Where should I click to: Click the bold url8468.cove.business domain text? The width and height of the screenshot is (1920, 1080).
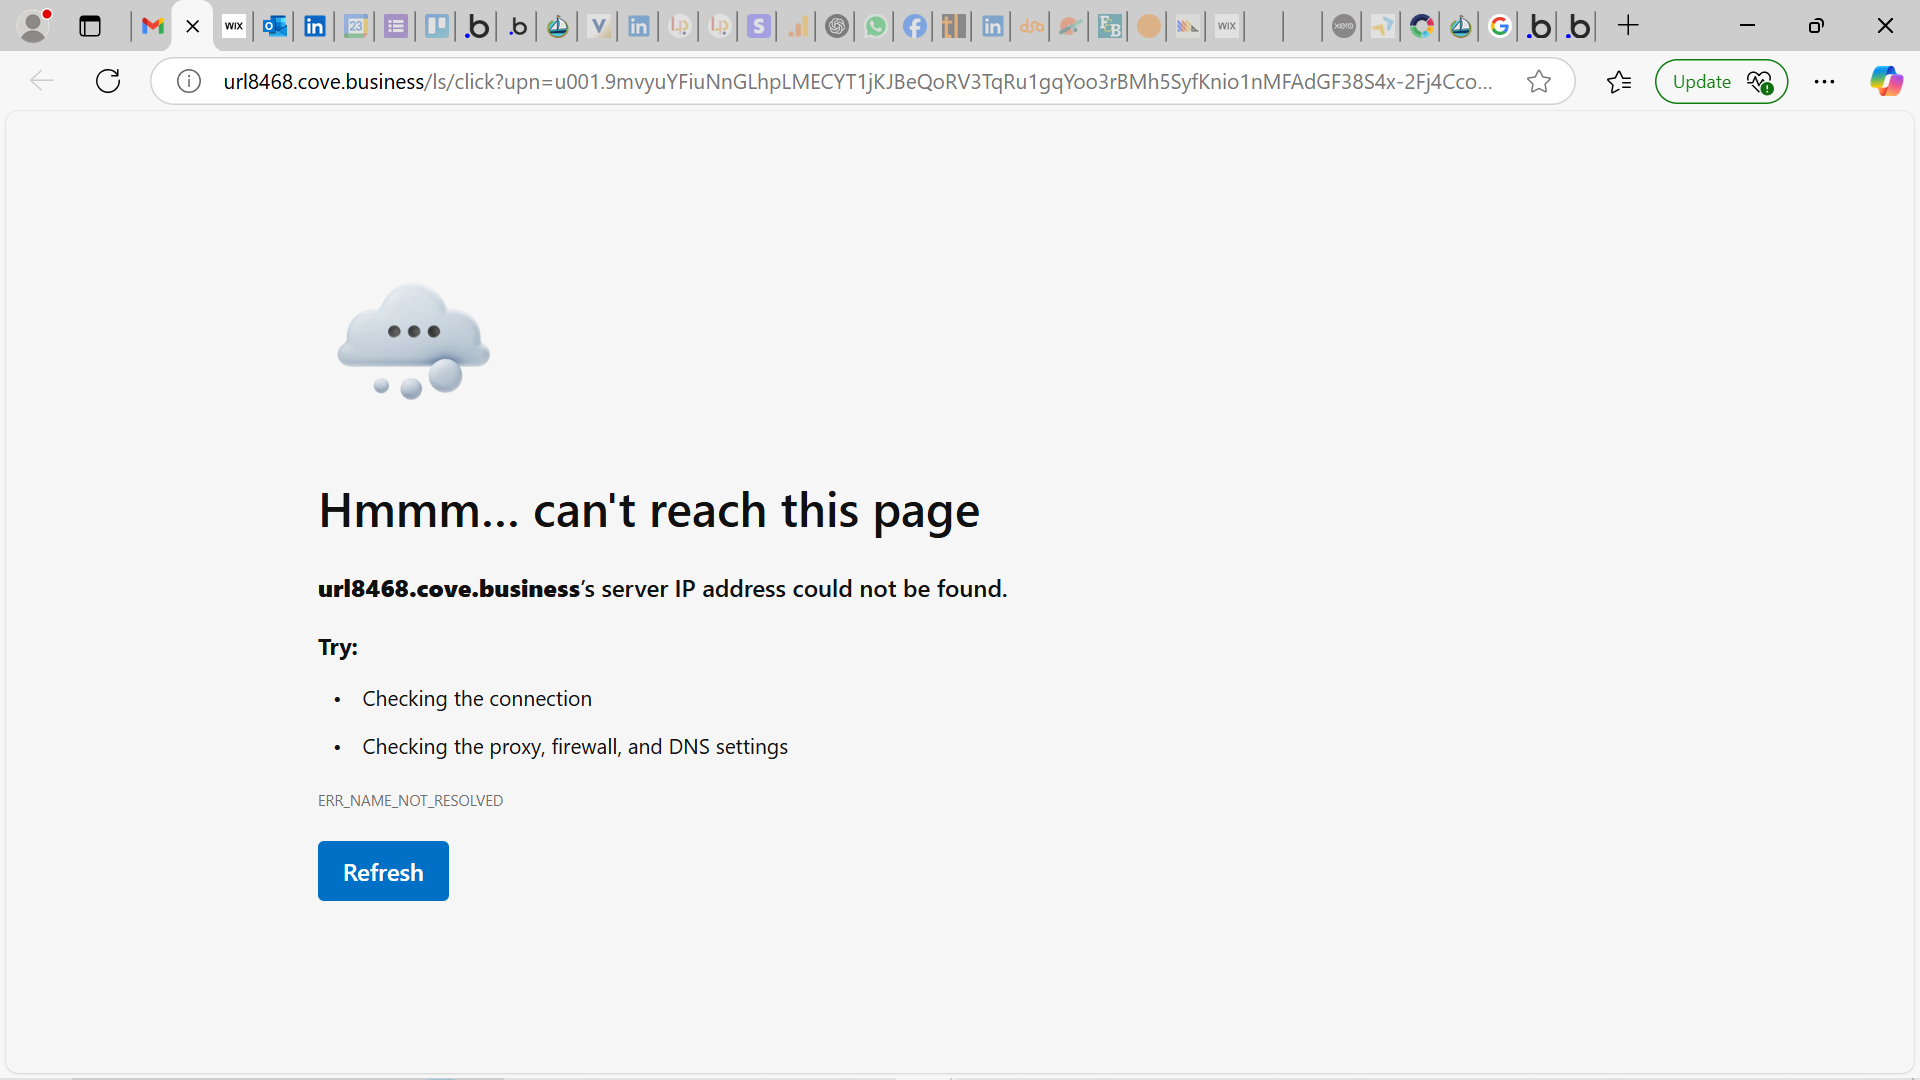(449, 589)
